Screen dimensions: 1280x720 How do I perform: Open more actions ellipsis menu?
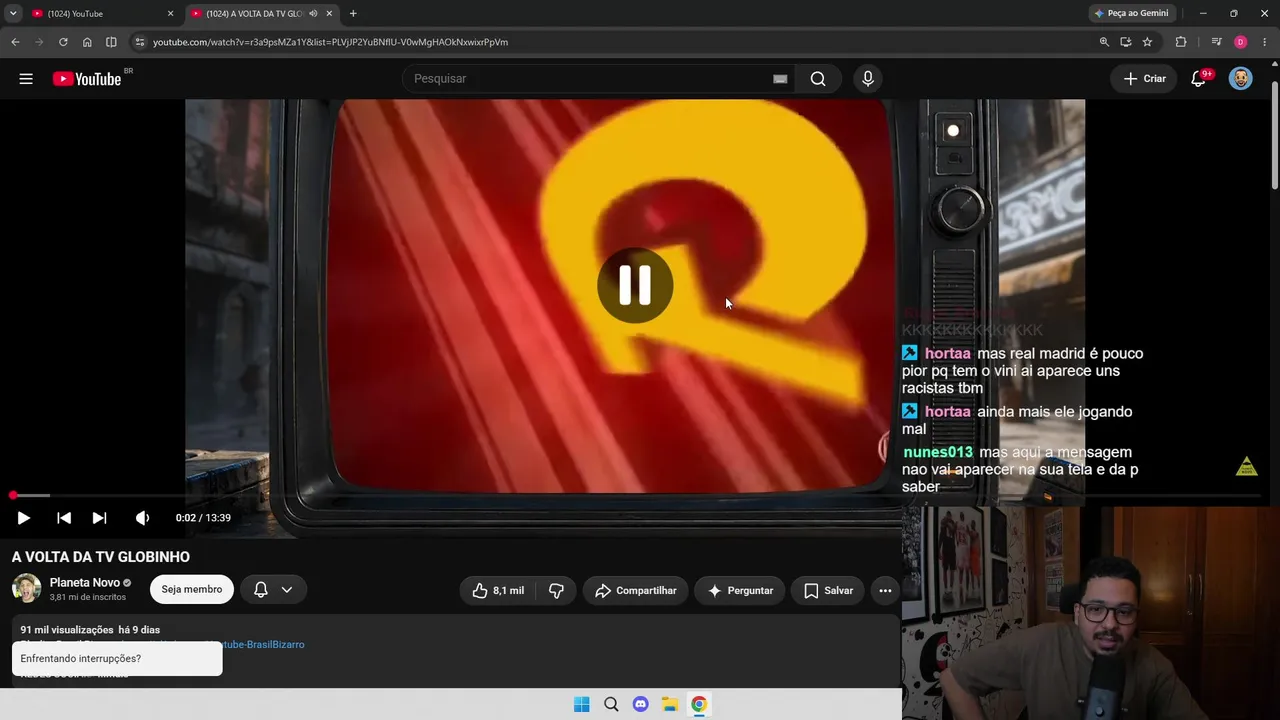tap(885, 591)
